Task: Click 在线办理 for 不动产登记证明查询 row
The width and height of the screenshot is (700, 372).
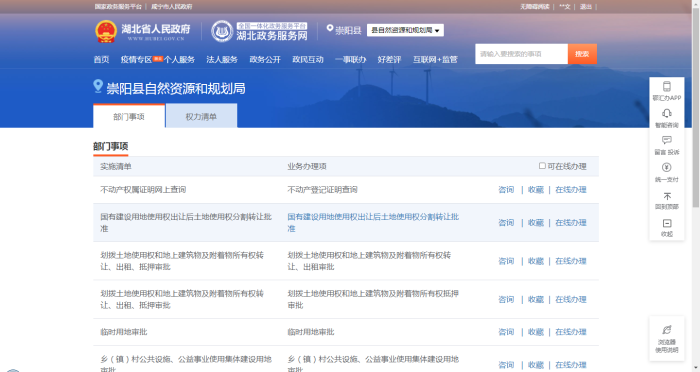Action: pyautogui.click(x=571, y=189)
